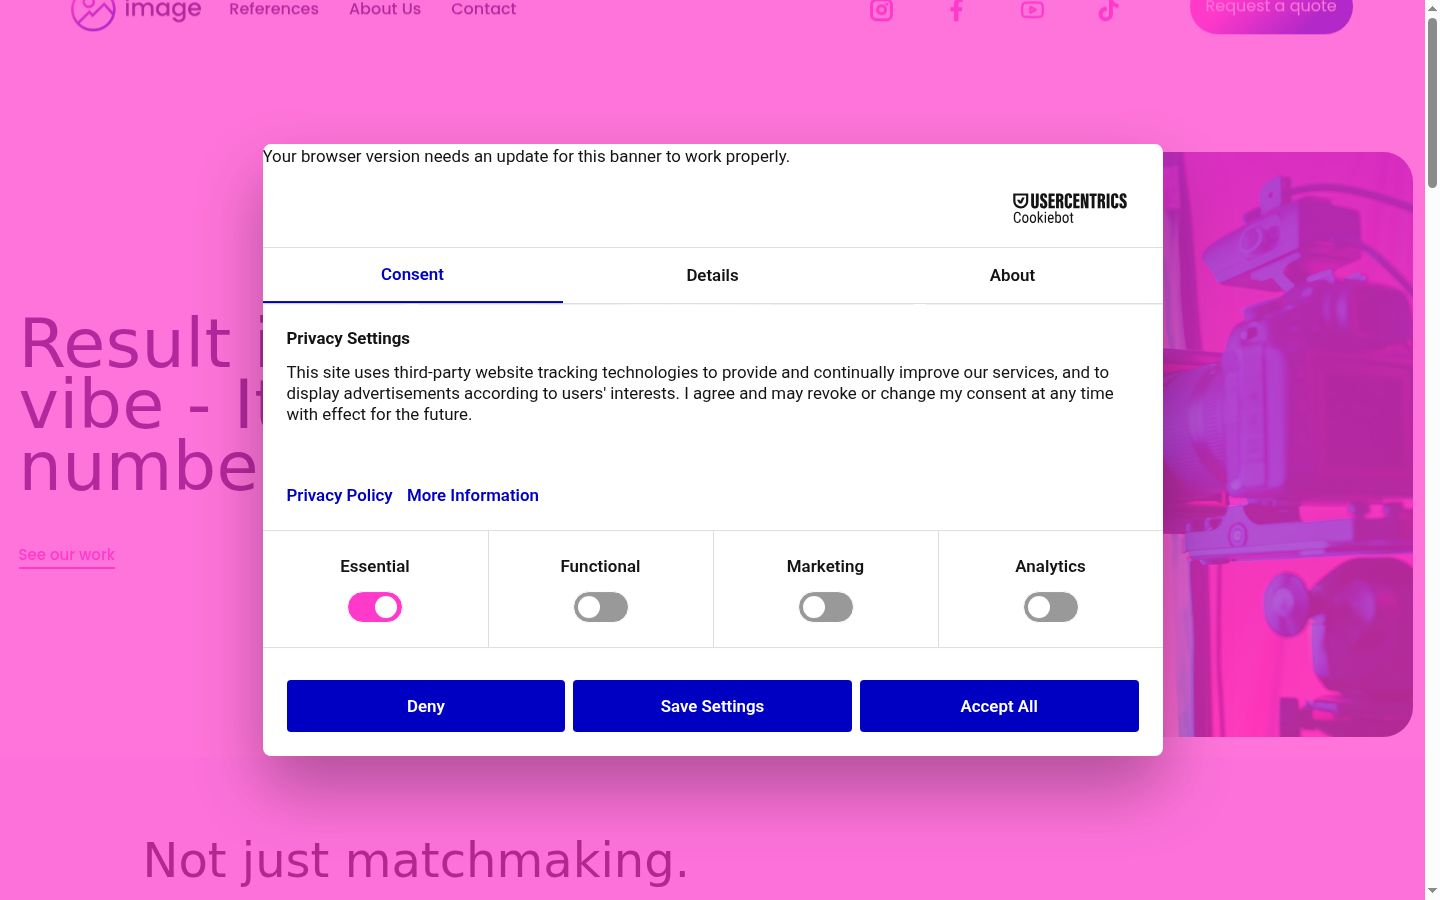This screenshot has width=1440, height=900.
Task: Open the References nav item
Action: 274,9
